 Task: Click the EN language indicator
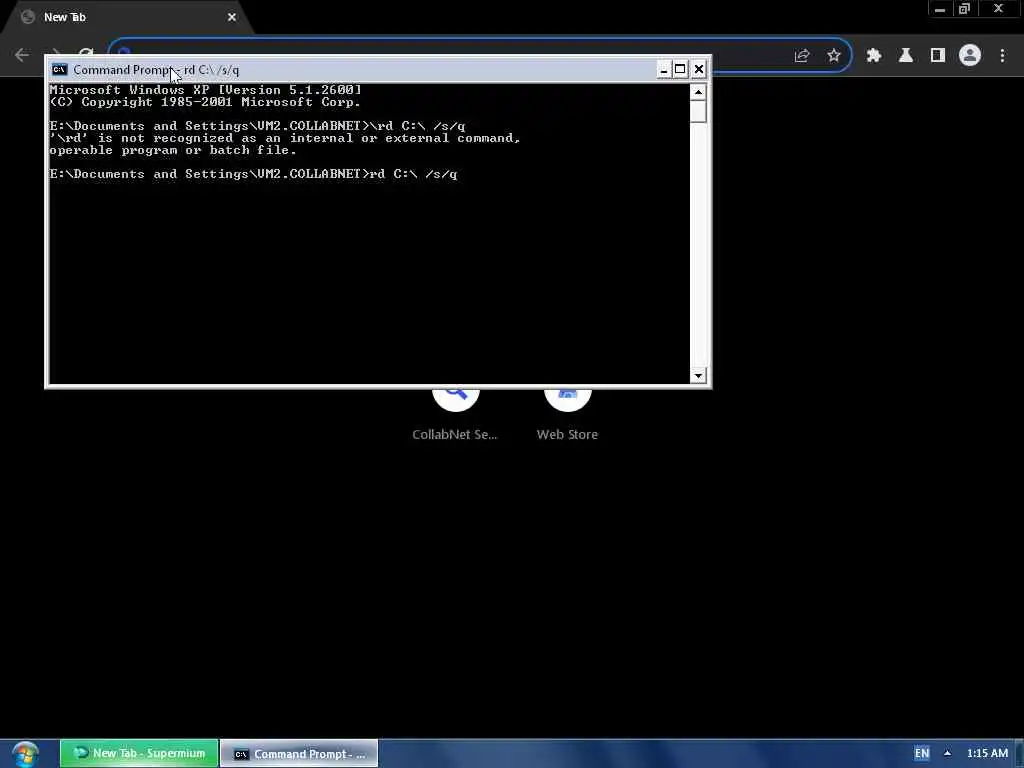pyautogui.click(x=921, y=753)
